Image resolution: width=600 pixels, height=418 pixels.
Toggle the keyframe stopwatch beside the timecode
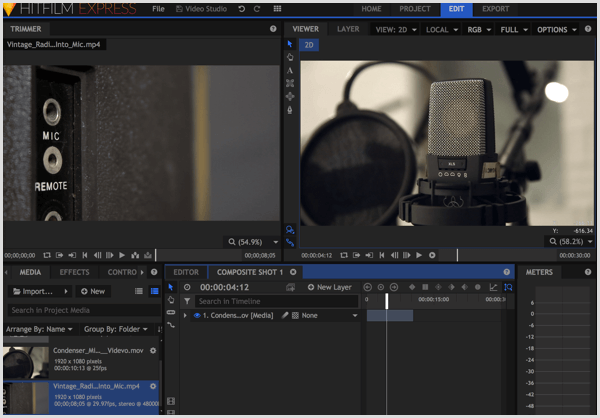pos(187,287)
